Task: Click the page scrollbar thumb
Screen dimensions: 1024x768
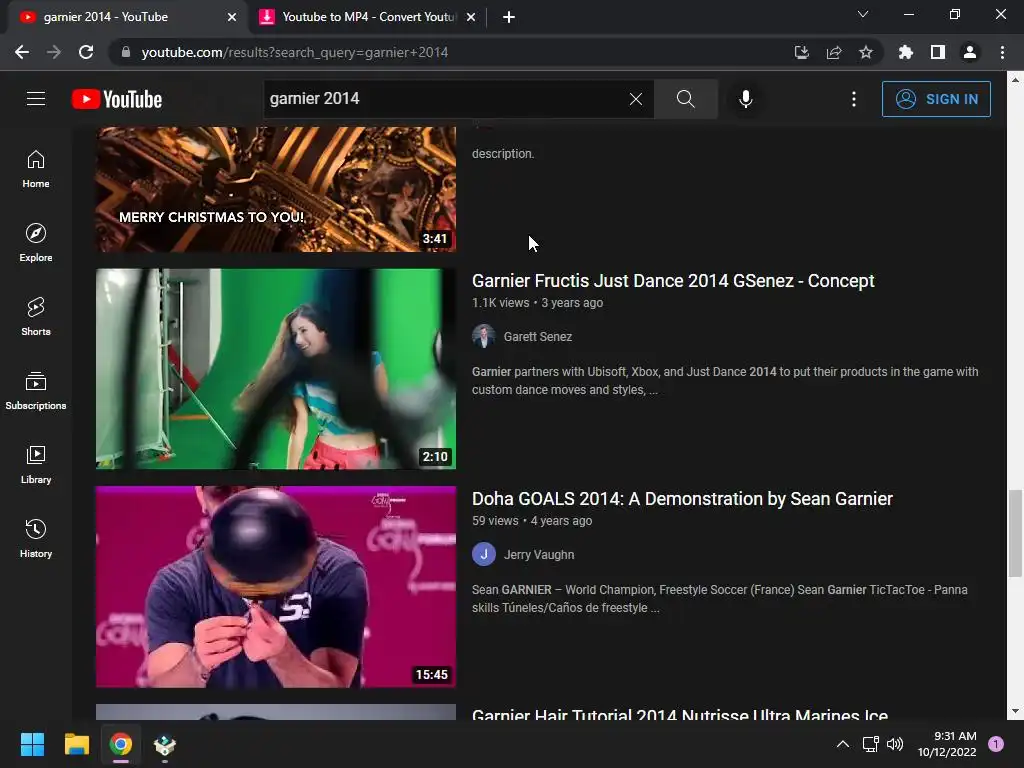Action: [1015, 534]
